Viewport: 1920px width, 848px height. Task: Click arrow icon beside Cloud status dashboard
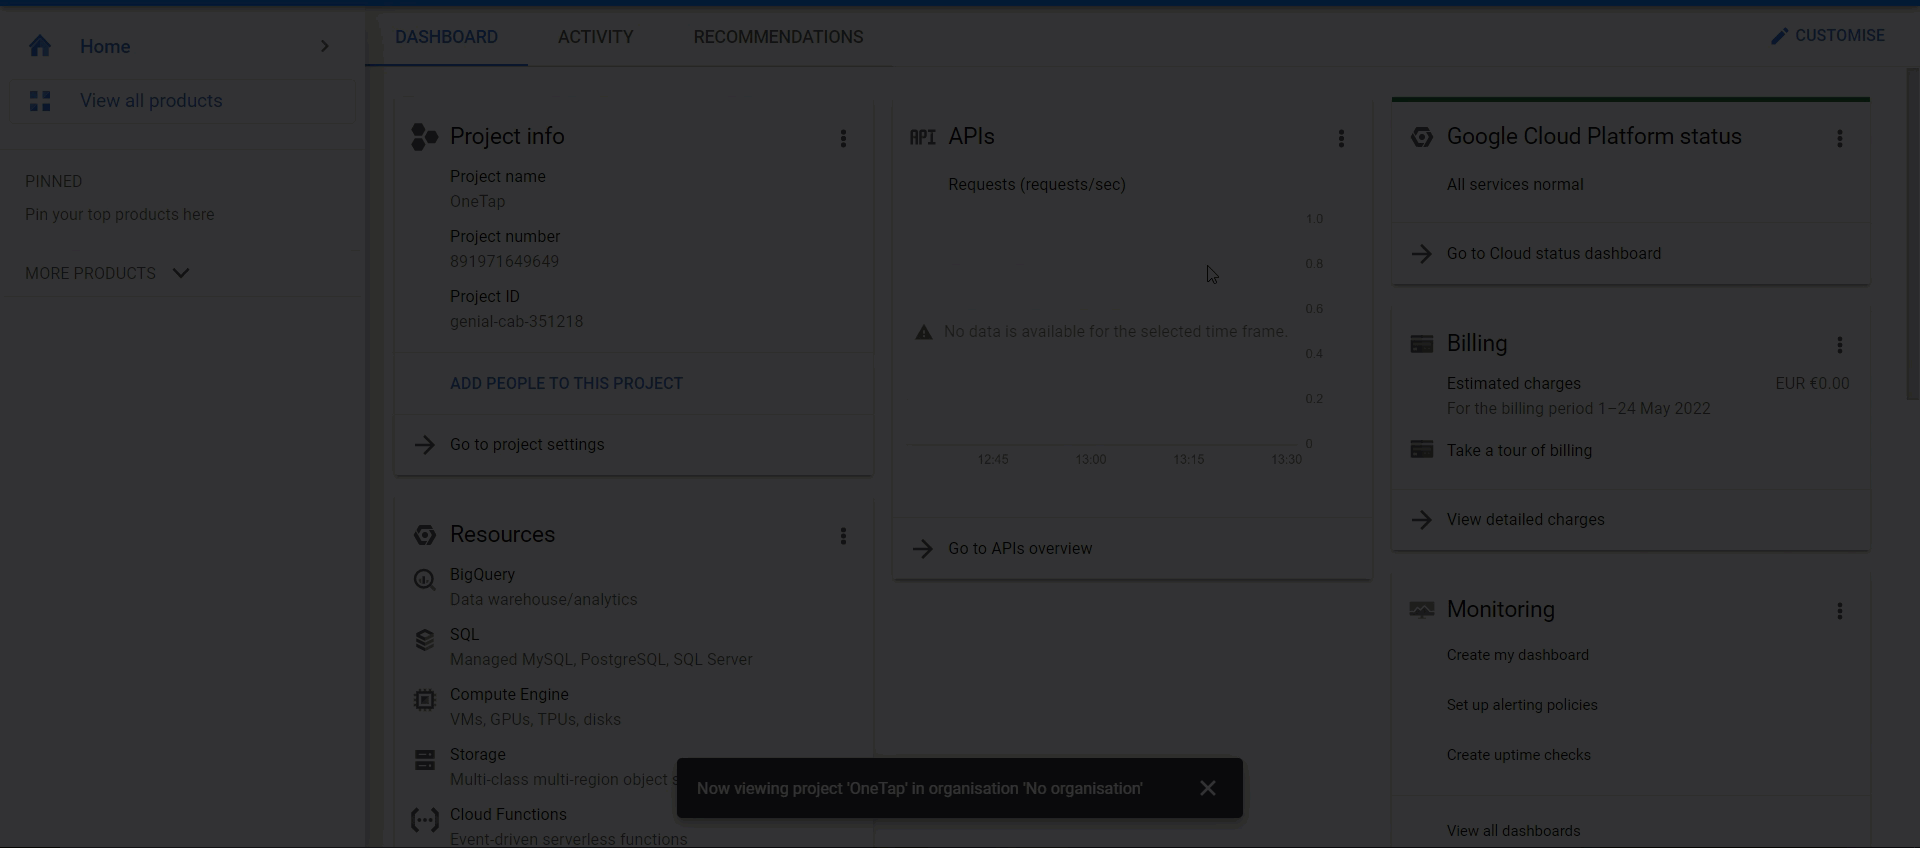[x=1421, y=254]
